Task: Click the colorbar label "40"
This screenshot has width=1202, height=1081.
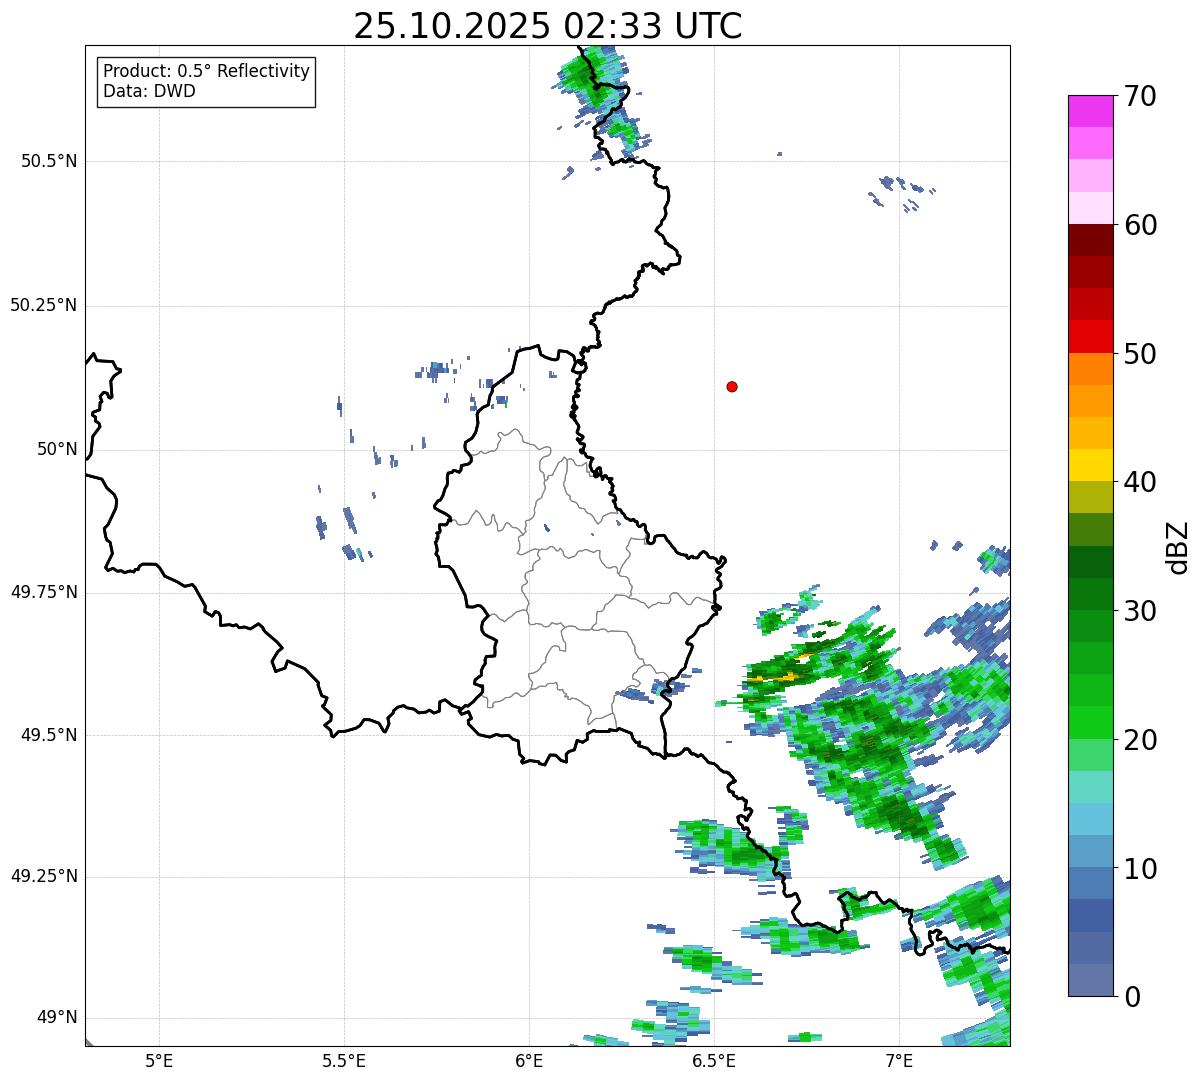Action: pos(1140,482)
